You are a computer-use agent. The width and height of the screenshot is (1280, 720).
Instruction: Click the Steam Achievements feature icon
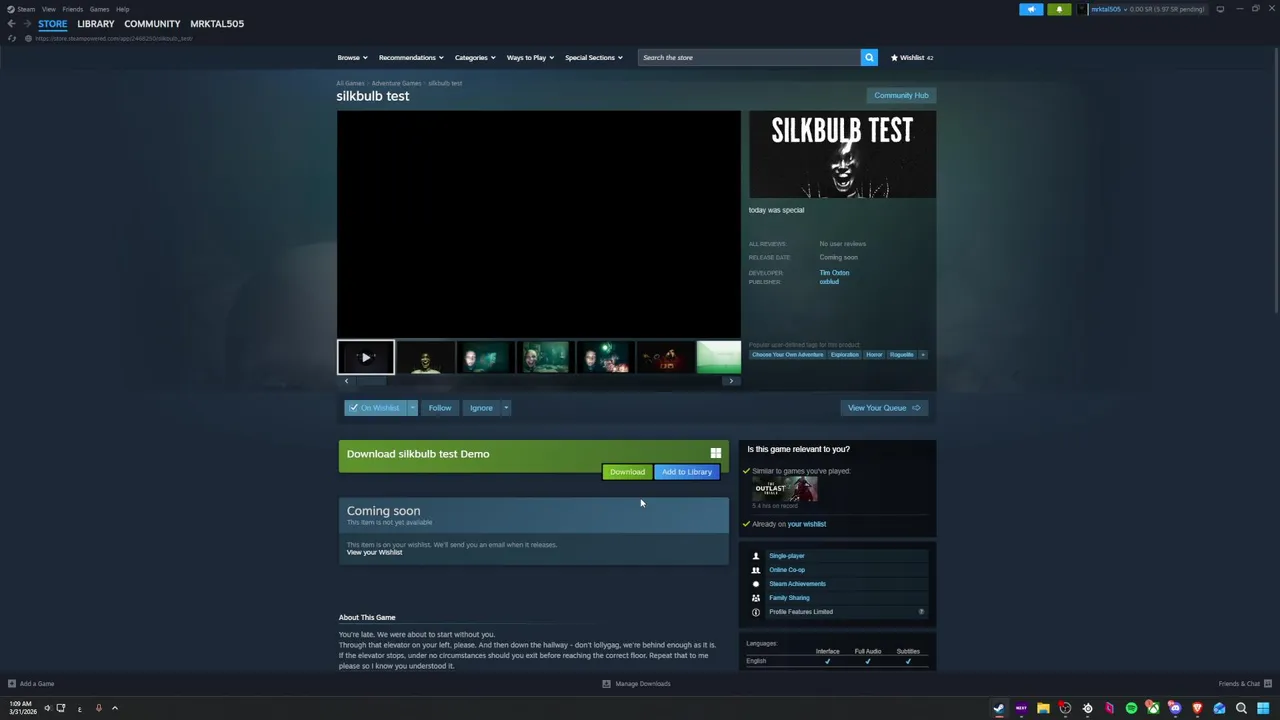pyautogui.click(x=756, y=584)
